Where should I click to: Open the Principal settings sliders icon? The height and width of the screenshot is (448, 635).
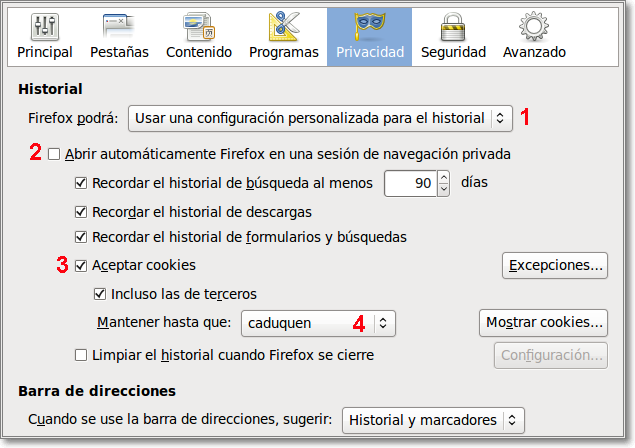coord(45,27)
